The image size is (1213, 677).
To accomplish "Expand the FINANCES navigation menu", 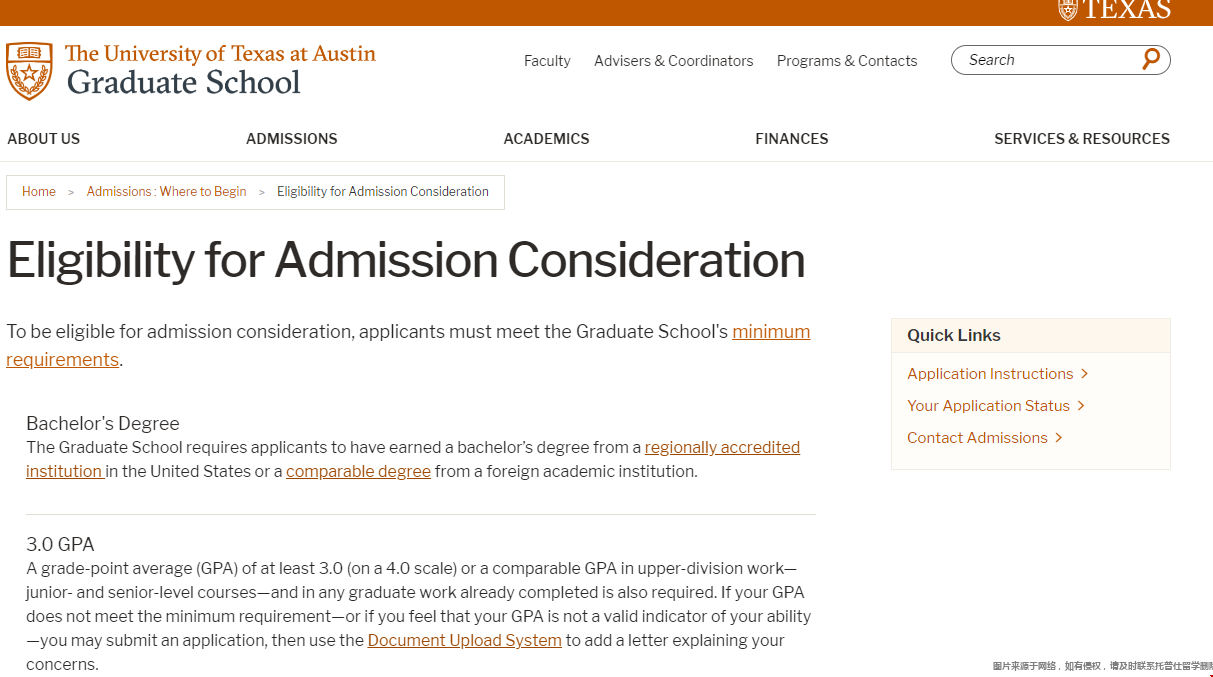I will [x=792, y=139].
